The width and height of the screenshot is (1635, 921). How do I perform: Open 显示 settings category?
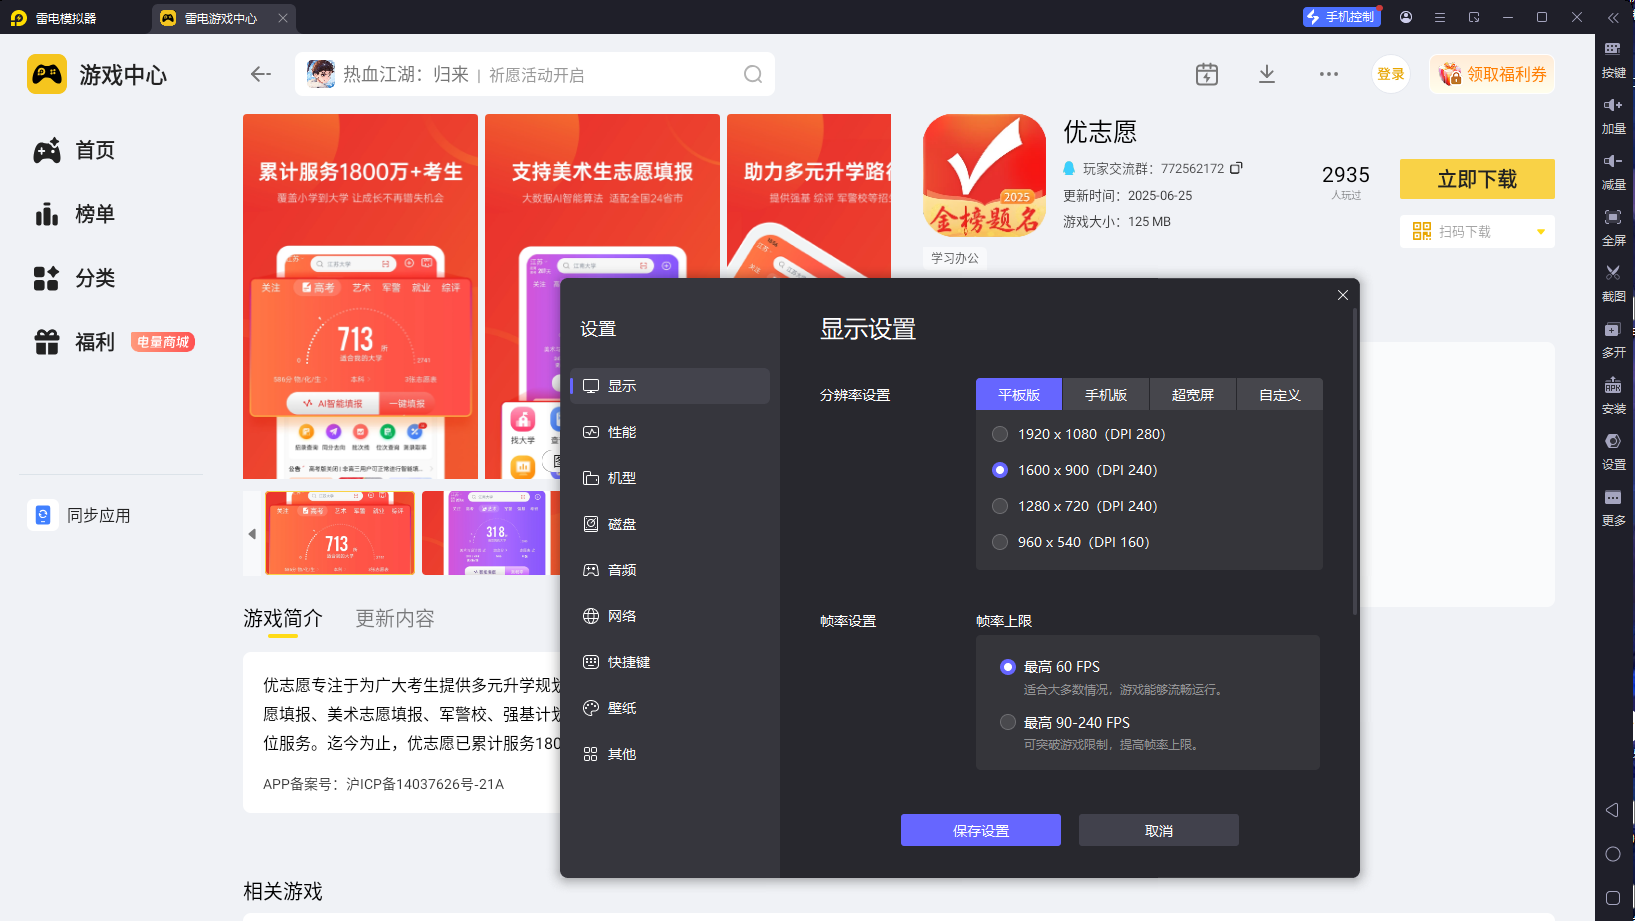point(670,386)
